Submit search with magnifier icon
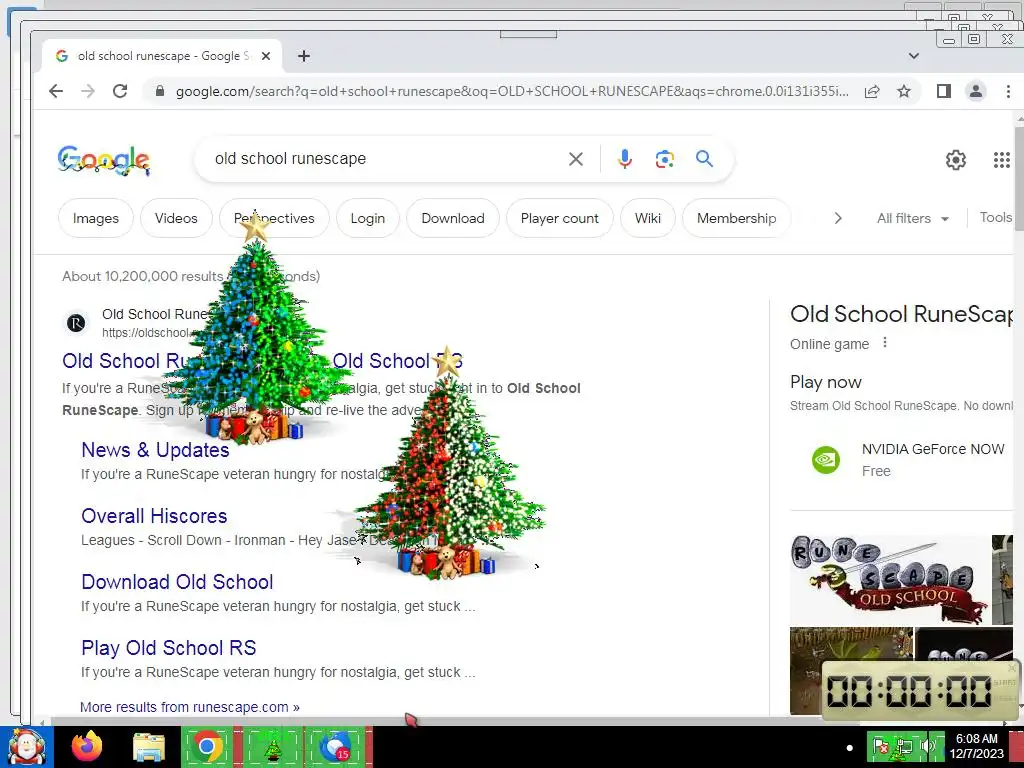Image resolution: width=1024 pixels, height=768 pixels. click(704, 159)
